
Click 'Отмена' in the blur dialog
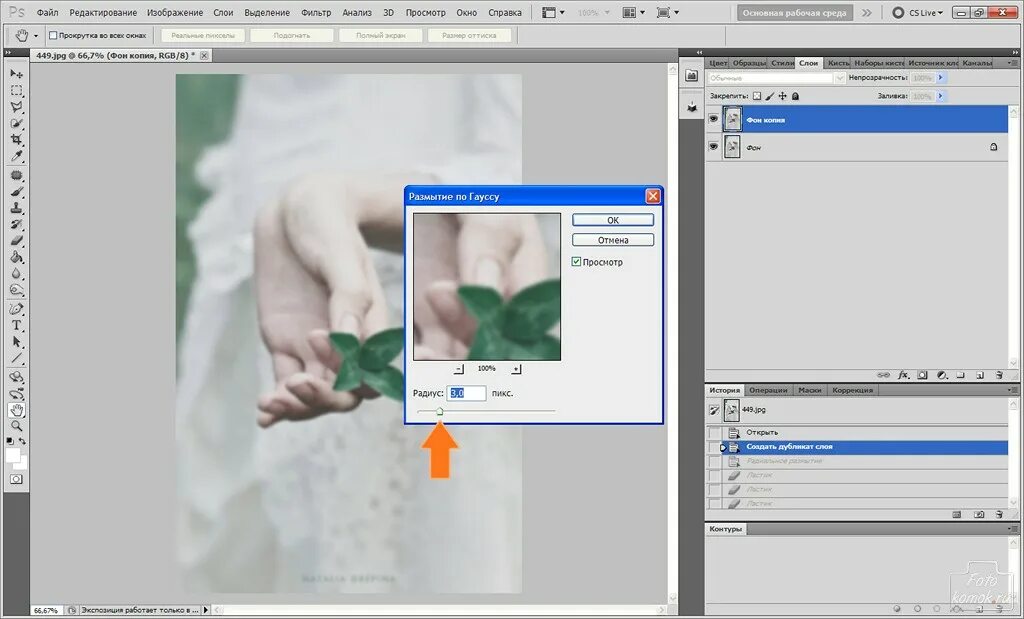tap(613, 240)
